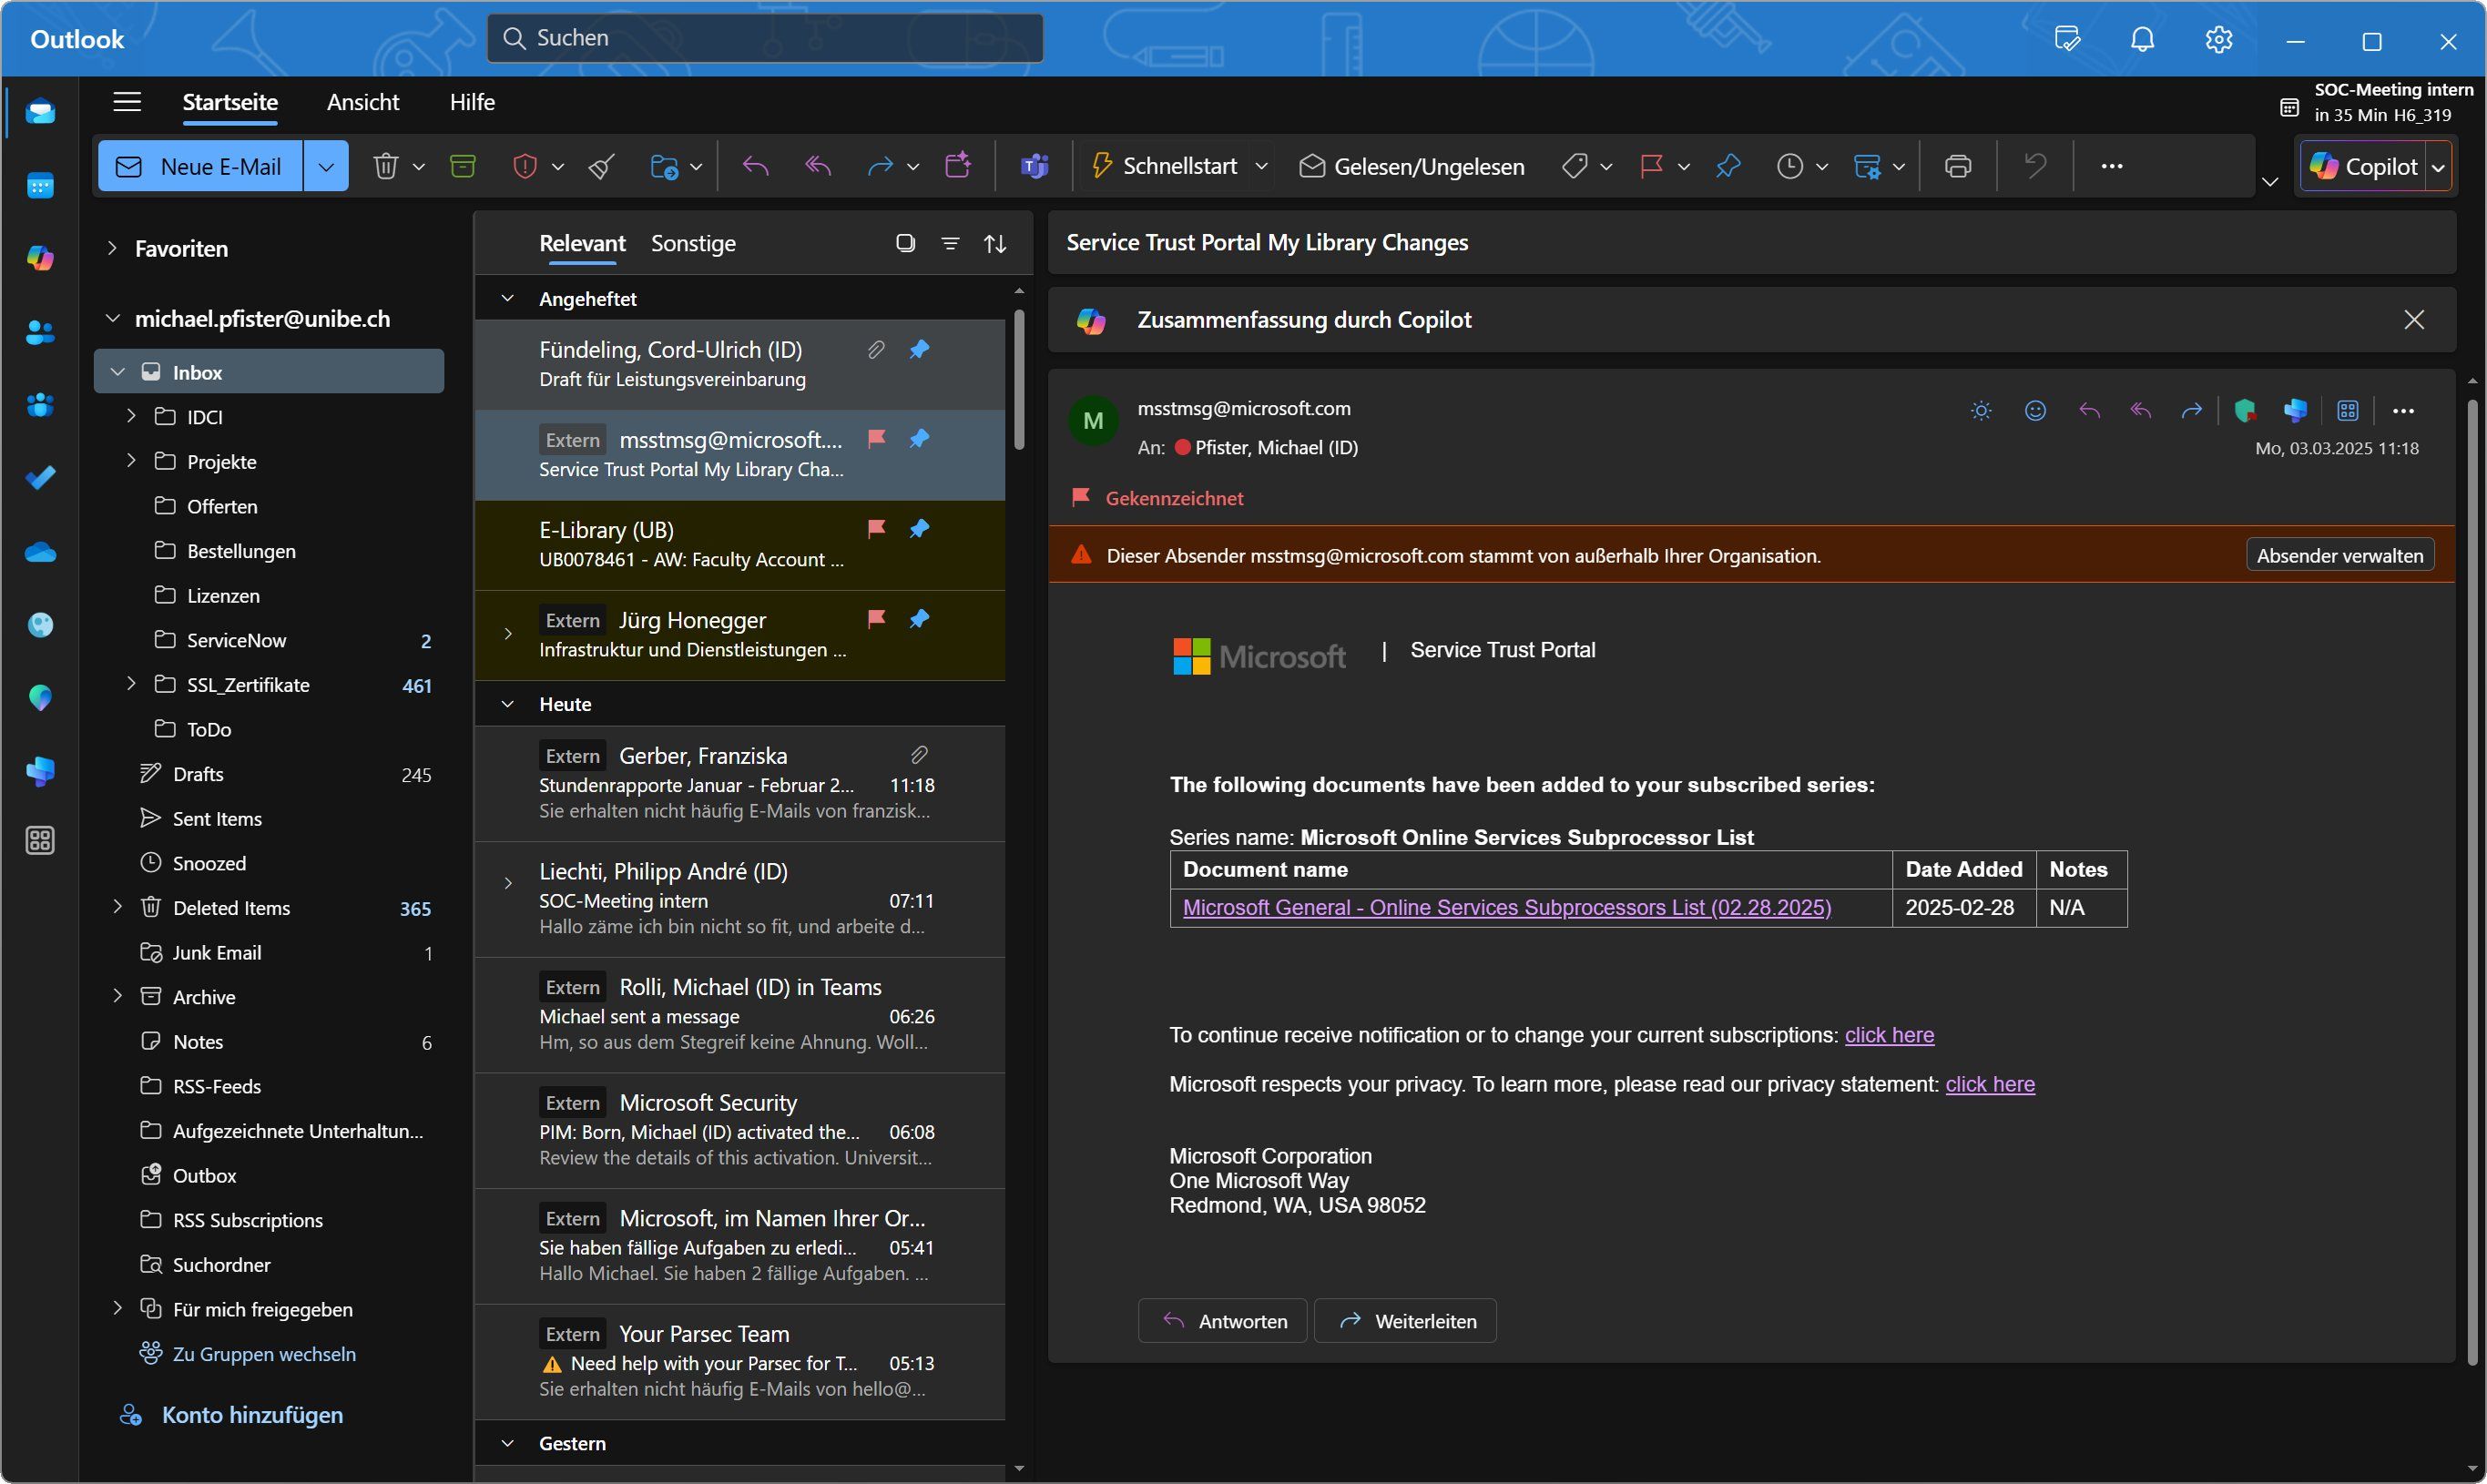The image size is (2487, 1484).
Task: Click the Absender verwalten button
Action: click(2339, 555)
